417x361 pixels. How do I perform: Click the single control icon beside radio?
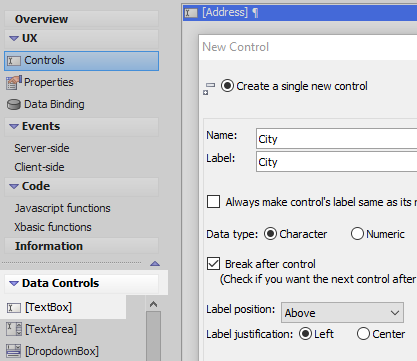point(209,89)
